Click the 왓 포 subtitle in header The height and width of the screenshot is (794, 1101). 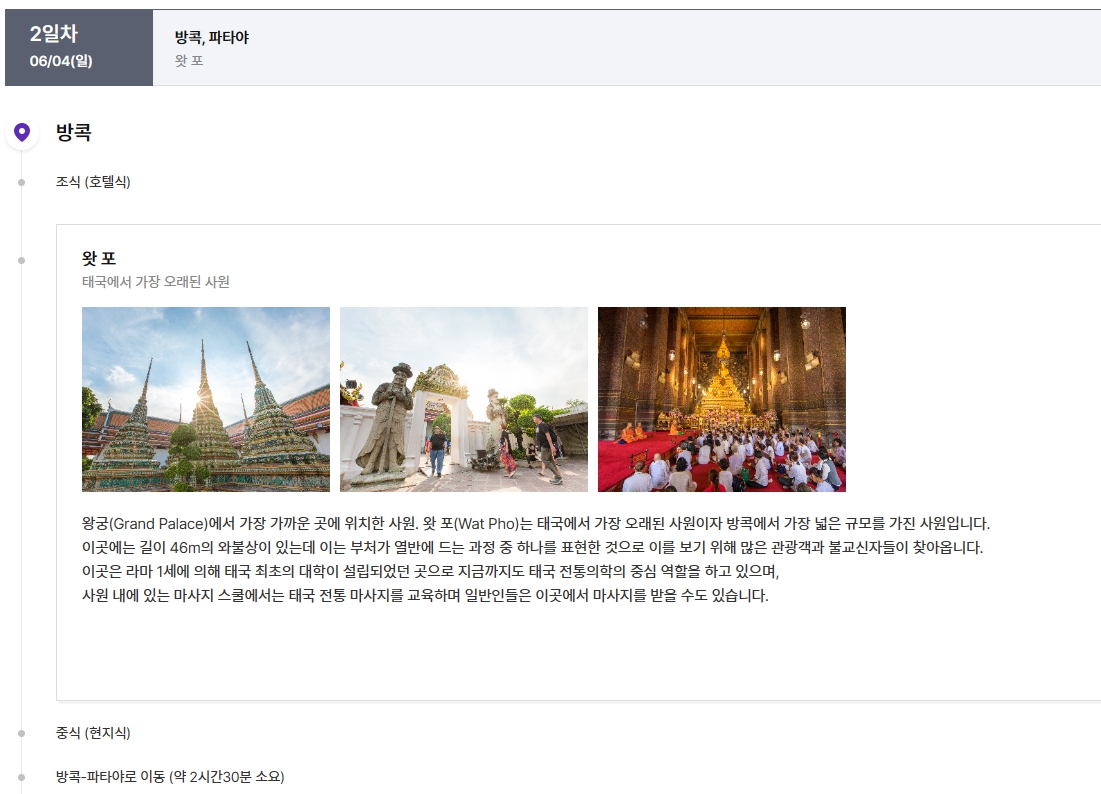click(189, 61)
